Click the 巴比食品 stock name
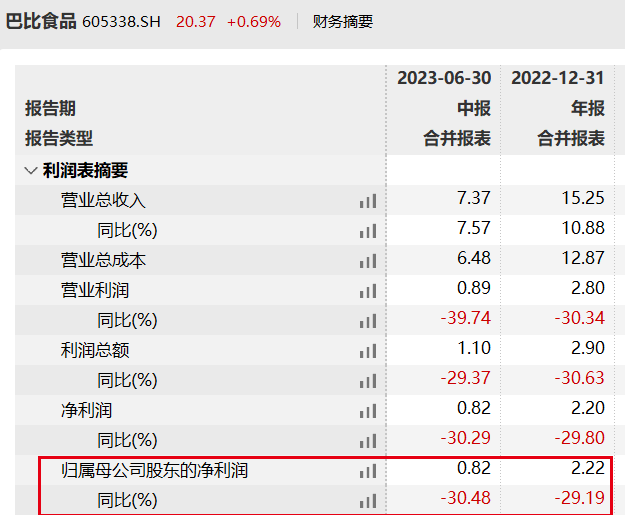This screenshot has height=515, width=625. [x=41, y=21]
